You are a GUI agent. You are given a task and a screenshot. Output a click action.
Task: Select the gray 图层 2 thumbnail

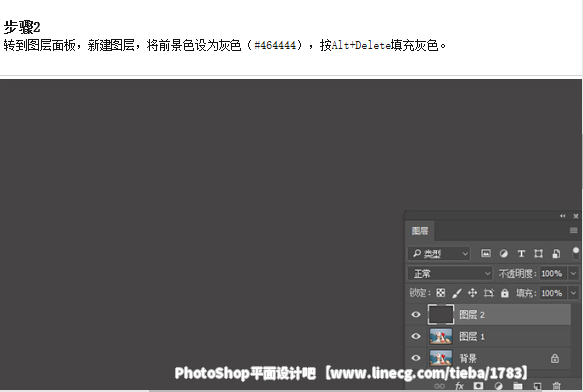(x=441, y=315)
